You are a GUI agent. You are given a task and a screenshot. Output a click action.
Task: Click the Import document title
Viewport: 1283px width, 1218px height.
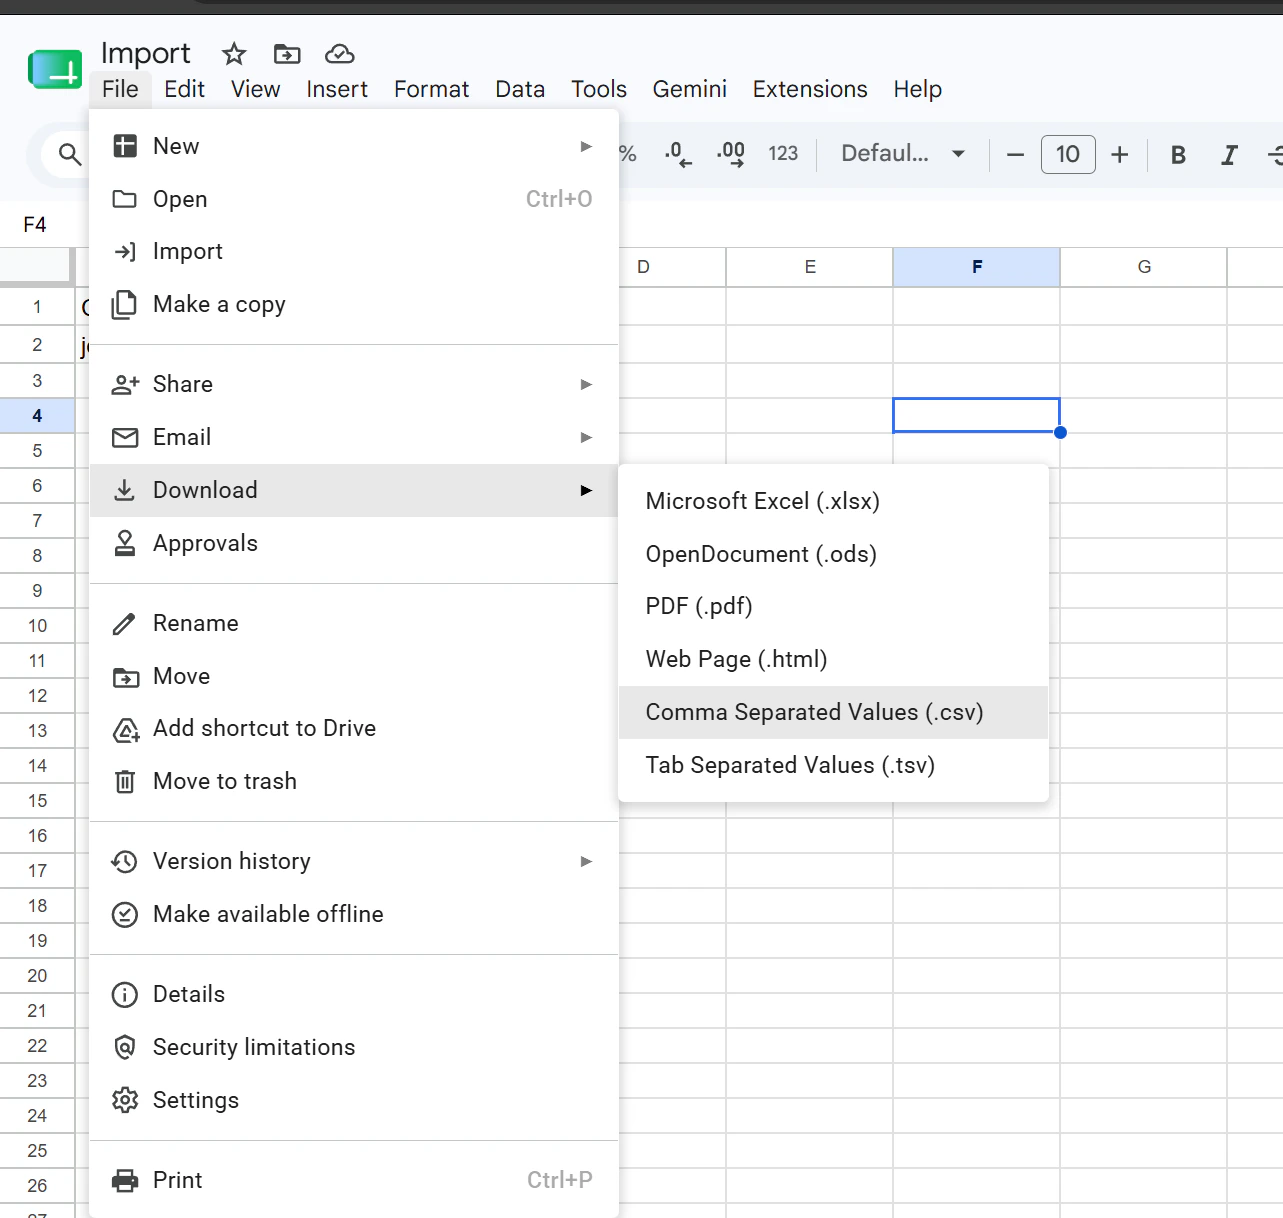coord(146,53)
